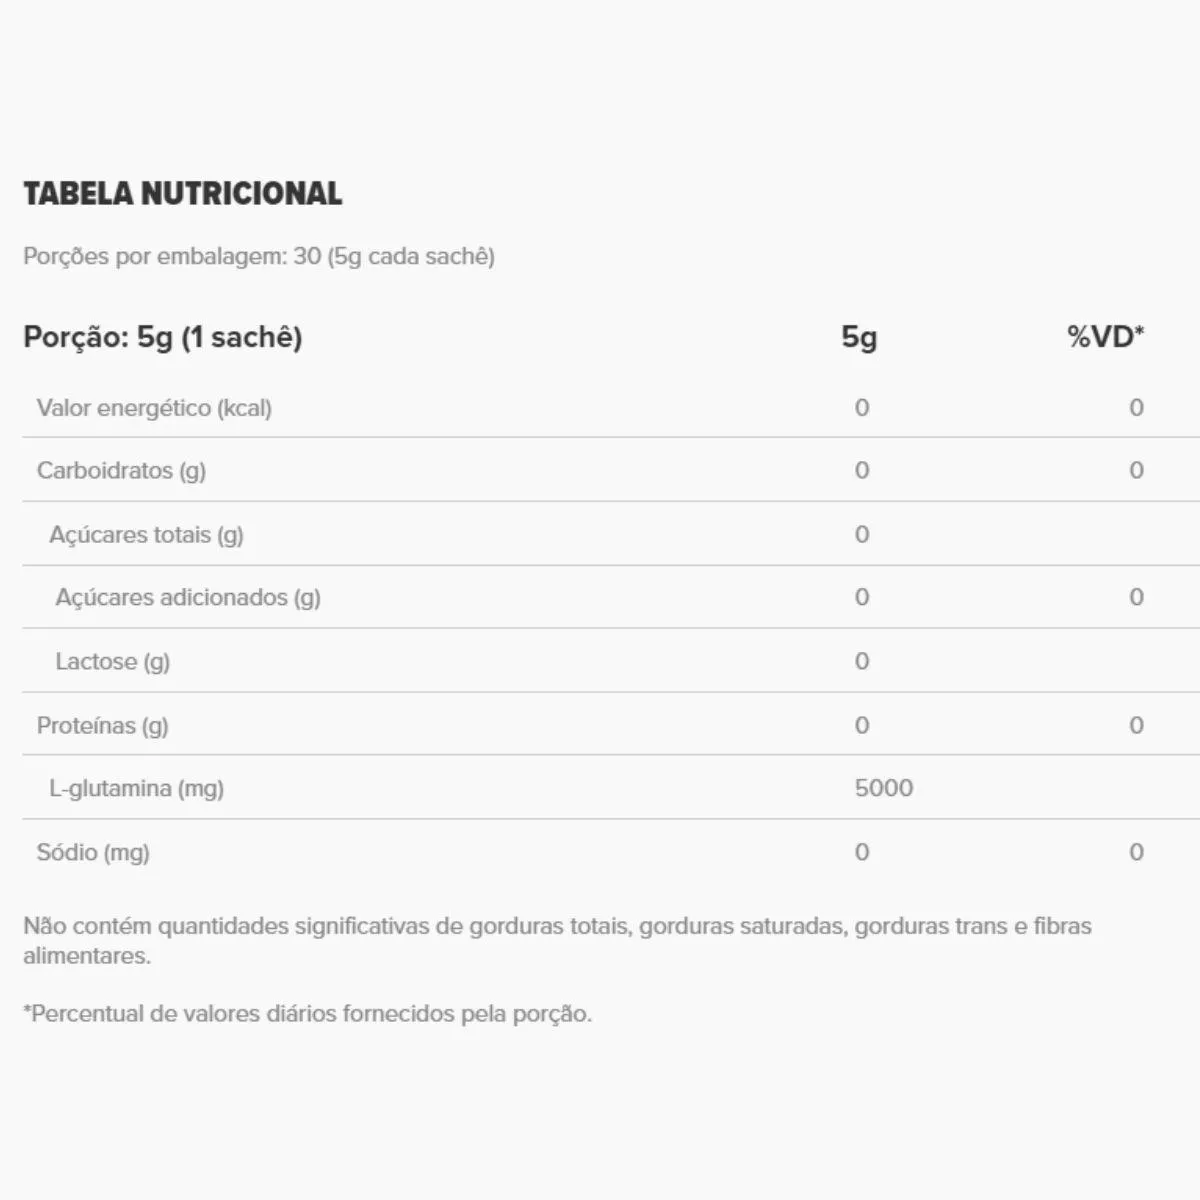Click the '*Percentual de valores diários' footnote

coord(308,1014)
